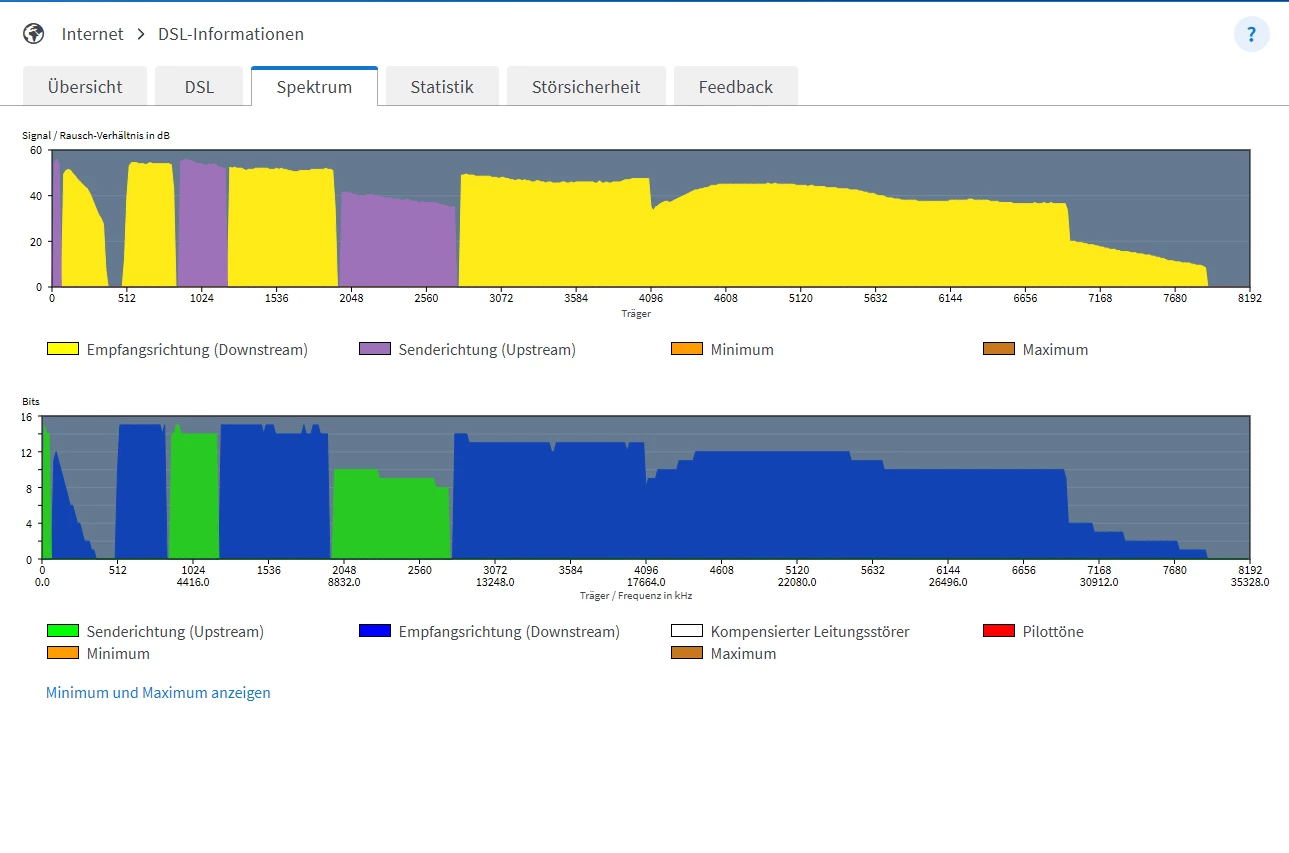Click the DSL-Informationen breadcrumb text
The image size is (1289, 853).
pos(231,34)
